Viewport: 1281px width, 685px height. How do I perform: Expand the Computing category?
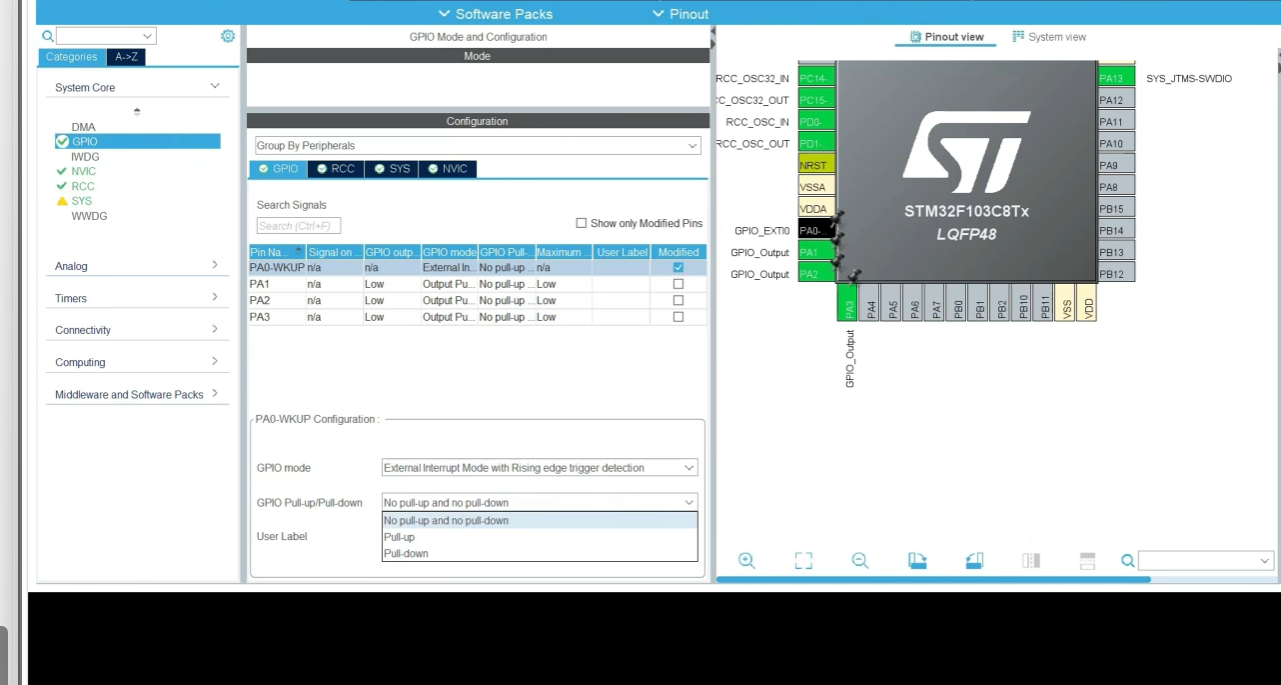[214, 361]
